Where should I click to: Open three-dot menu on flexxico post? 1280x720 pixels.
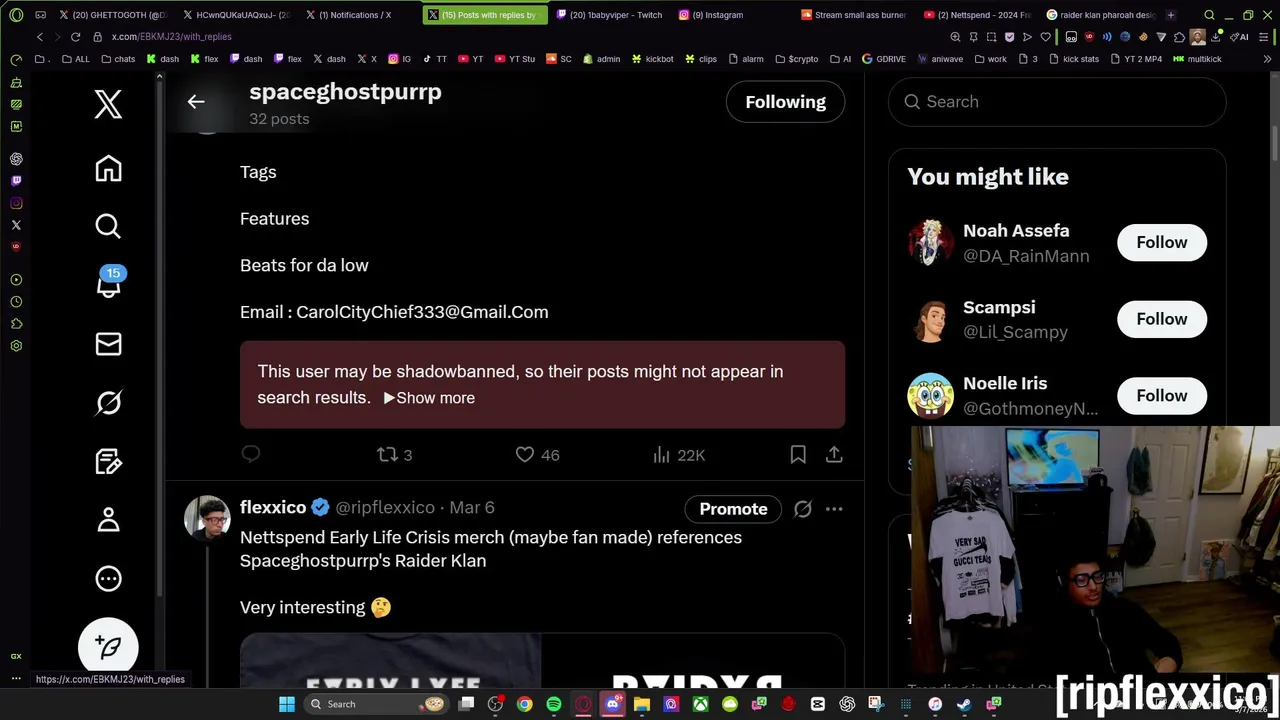834,509
